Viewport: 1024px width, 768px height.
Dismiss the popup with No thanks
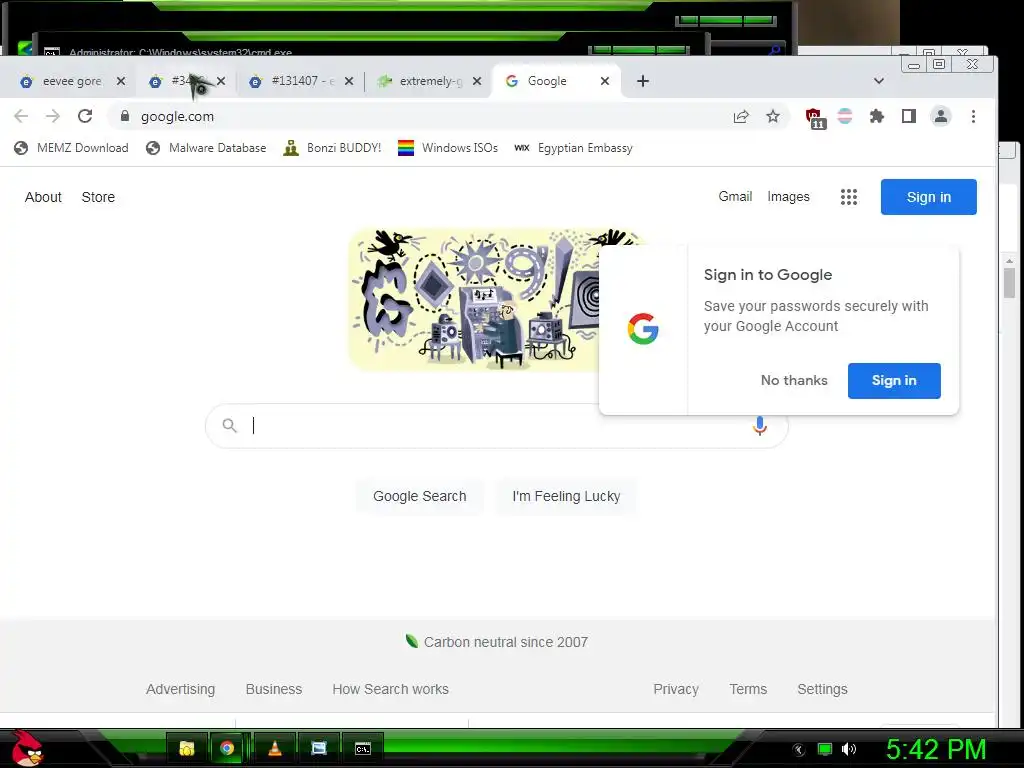pos(794,380)
